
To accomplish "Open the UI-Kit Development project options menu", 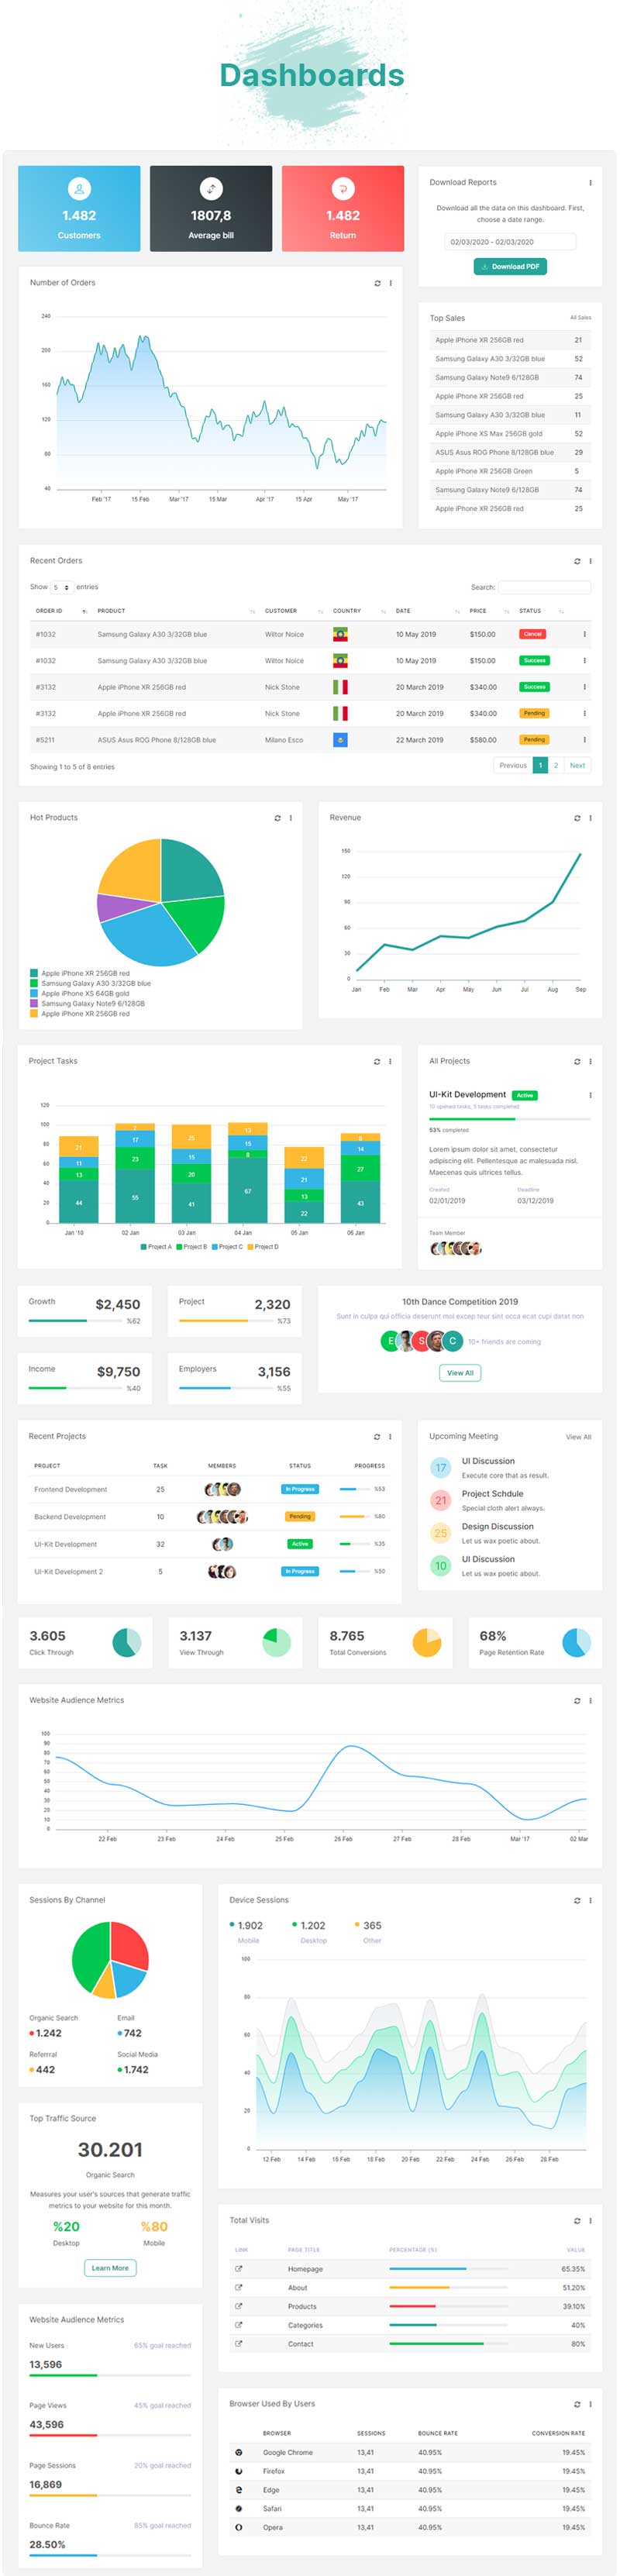I will coord(590,1095).
